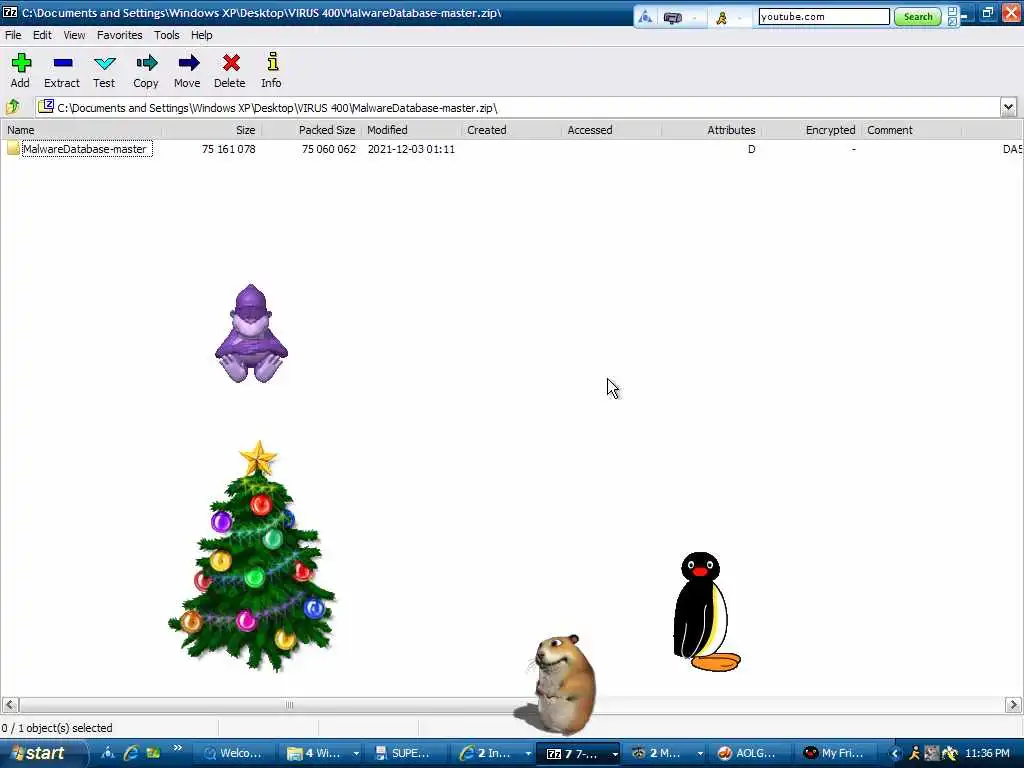Click the AOL triangle icon in title toolbar
Screen dimensions: 1024x768
coord(645,17)
